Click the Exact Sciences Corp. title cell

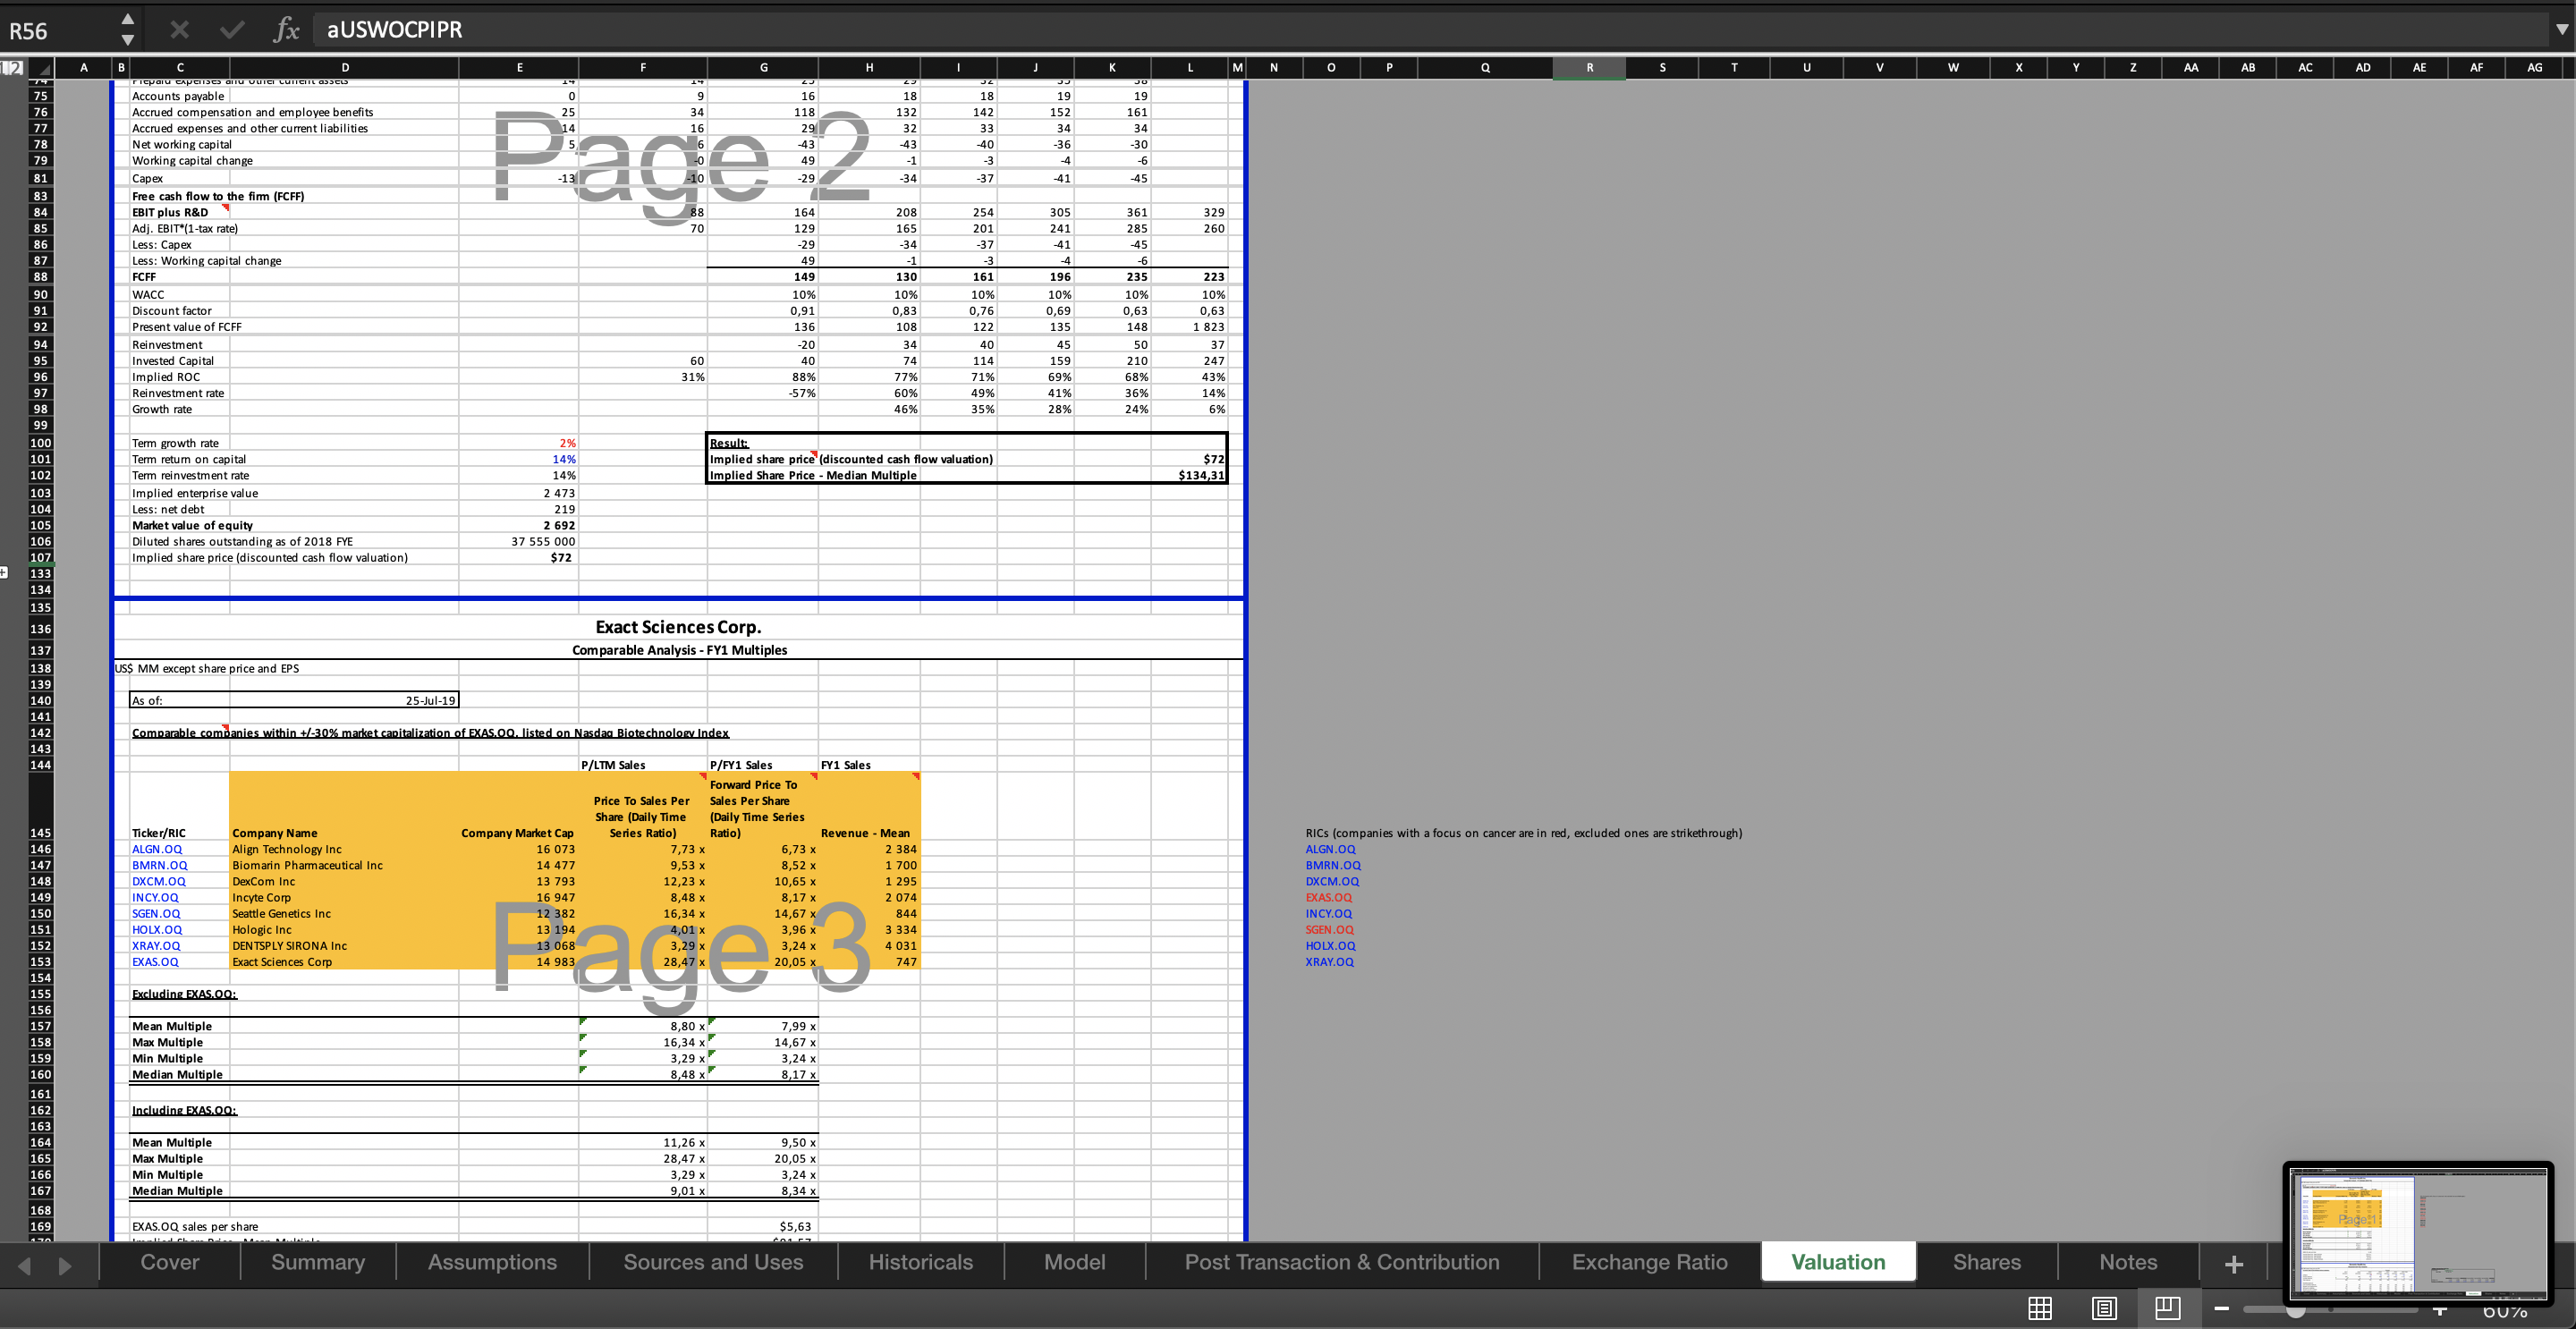tap(678, 627)
